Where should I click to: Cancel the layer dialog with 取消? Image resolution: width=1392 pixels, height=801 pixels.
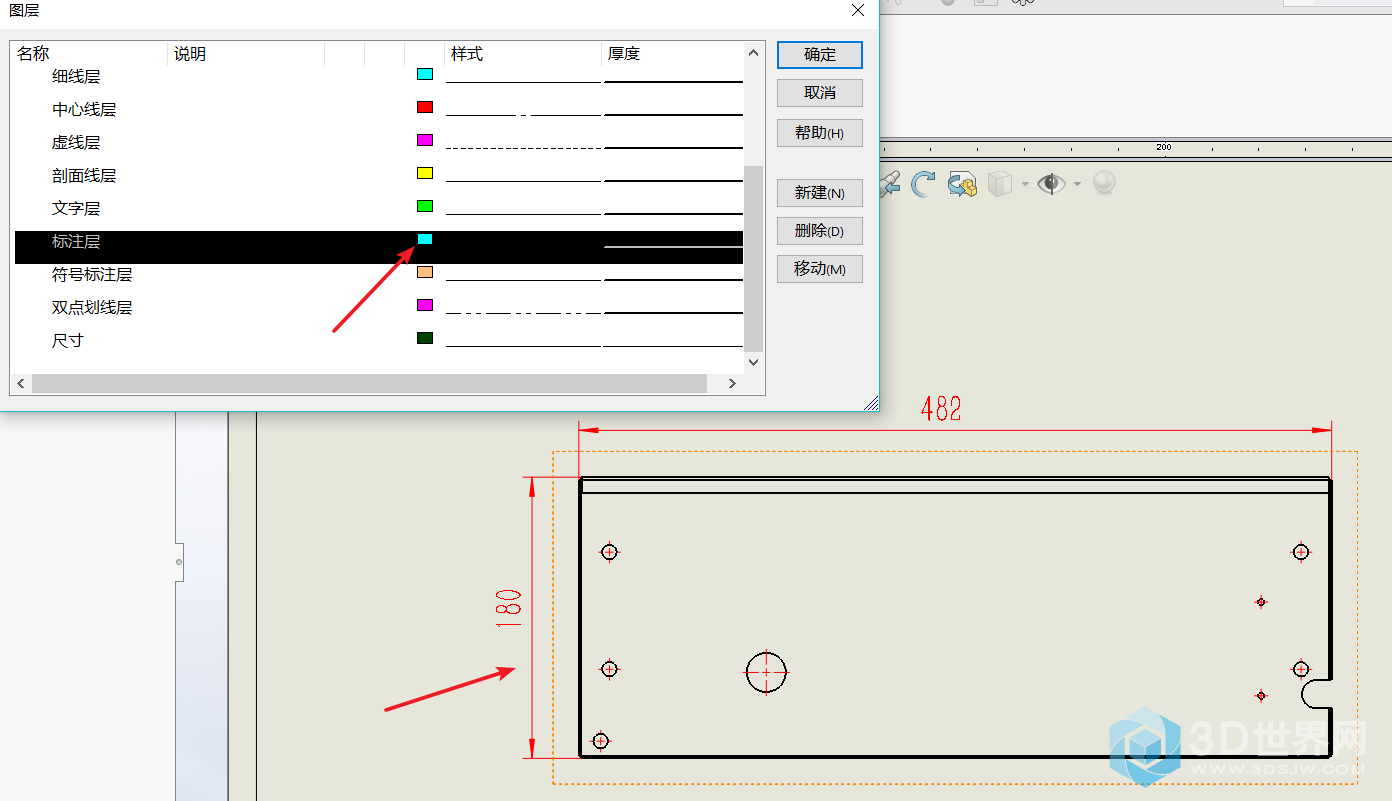[x=820, y=93]
